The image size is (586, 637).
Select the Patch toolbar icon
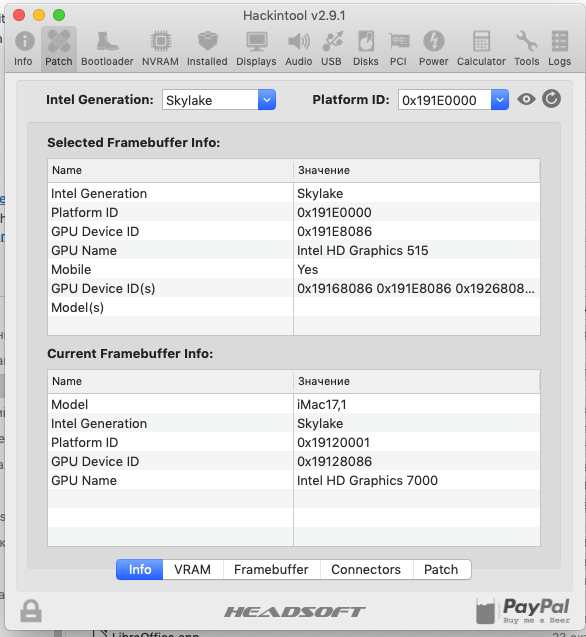pyautogui.click(x=59, y=49)
